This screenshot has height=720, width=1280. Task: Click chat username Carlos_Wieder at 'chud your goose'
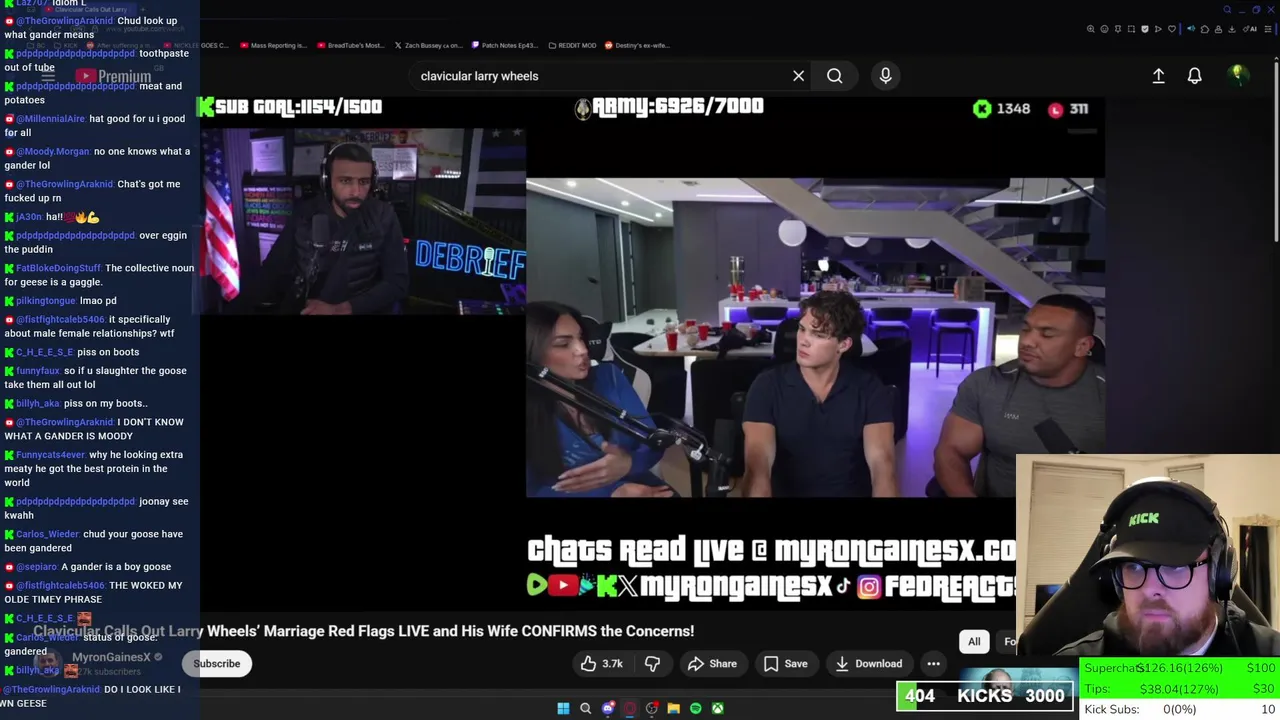46,534
